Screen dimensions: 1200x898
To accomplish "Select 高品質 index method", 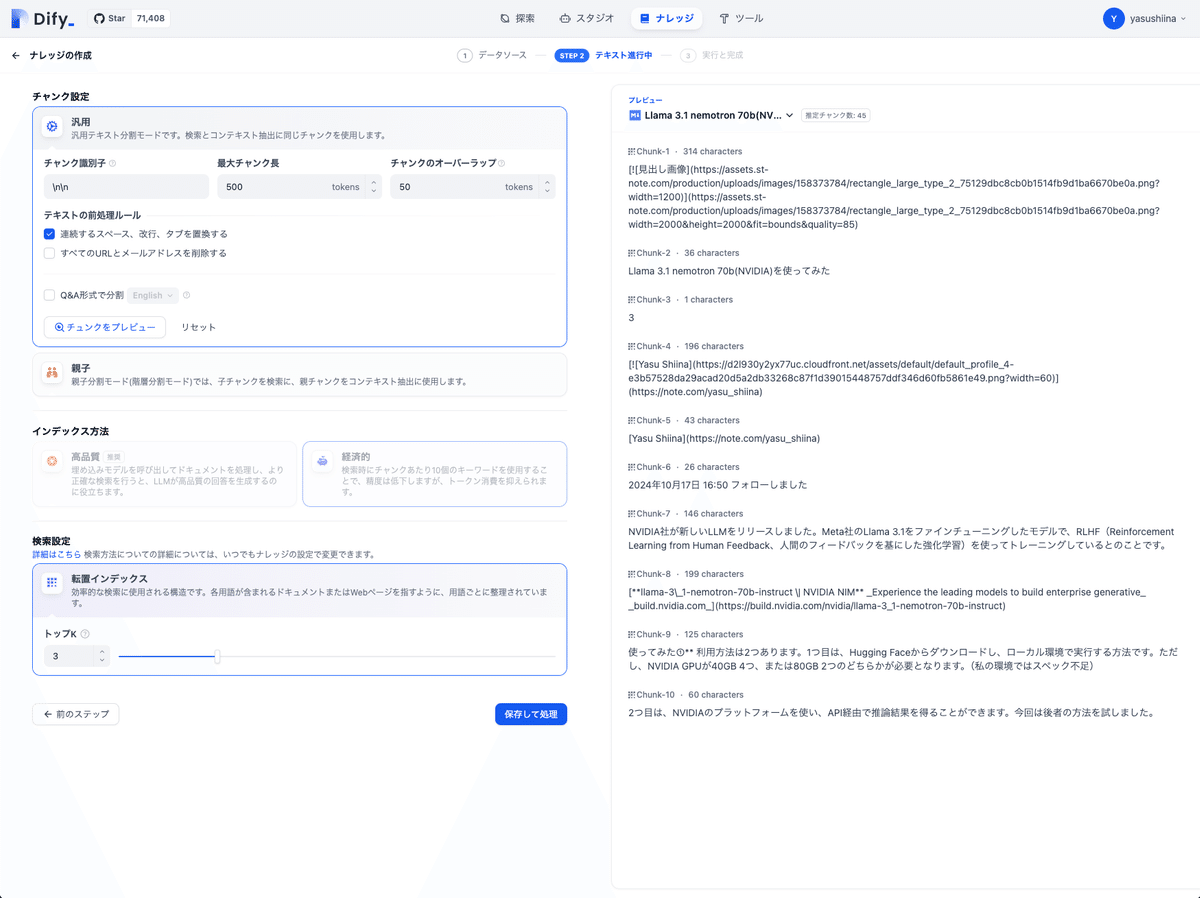I will 165,474.
